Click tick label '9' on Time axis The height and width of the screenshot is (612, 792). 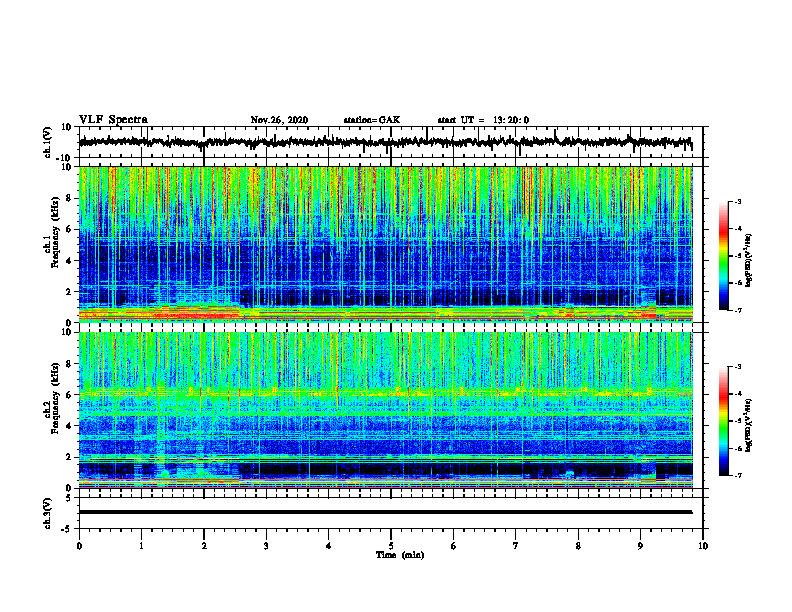click(640, 546)
